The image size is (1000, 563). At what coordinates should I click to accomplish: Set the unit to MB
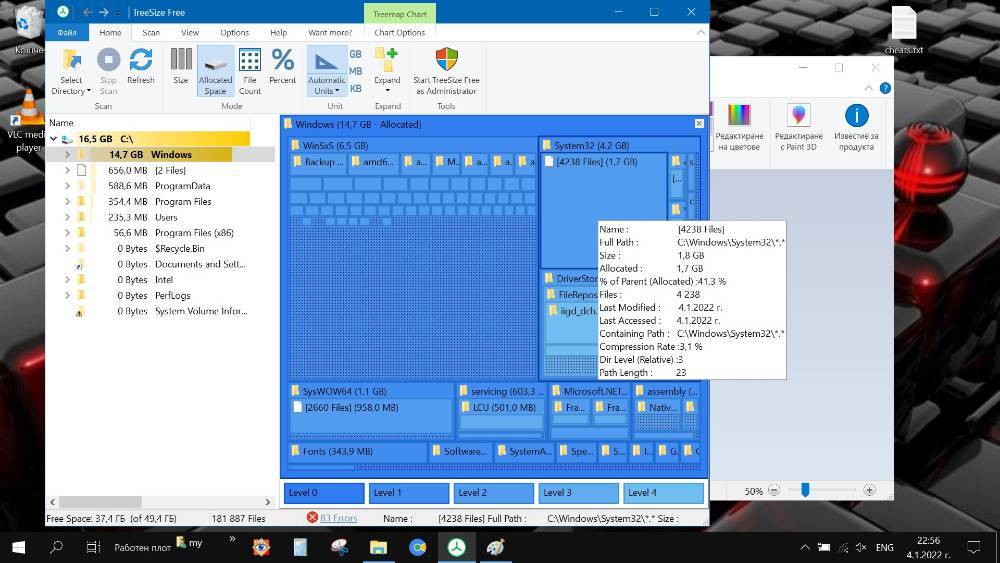[x=356, y=71]
